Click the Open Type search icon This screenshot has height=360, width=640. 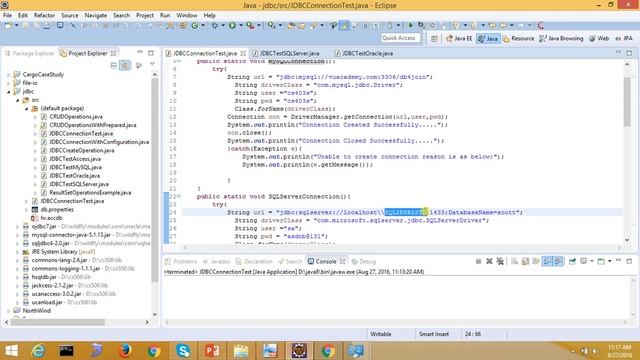(x=291, y=25)
